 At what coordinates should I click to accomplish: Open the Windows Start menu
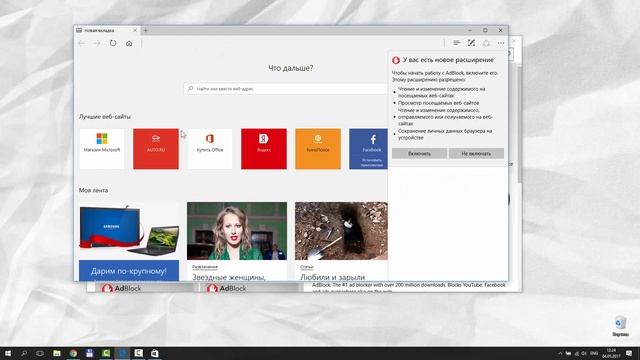8,353
